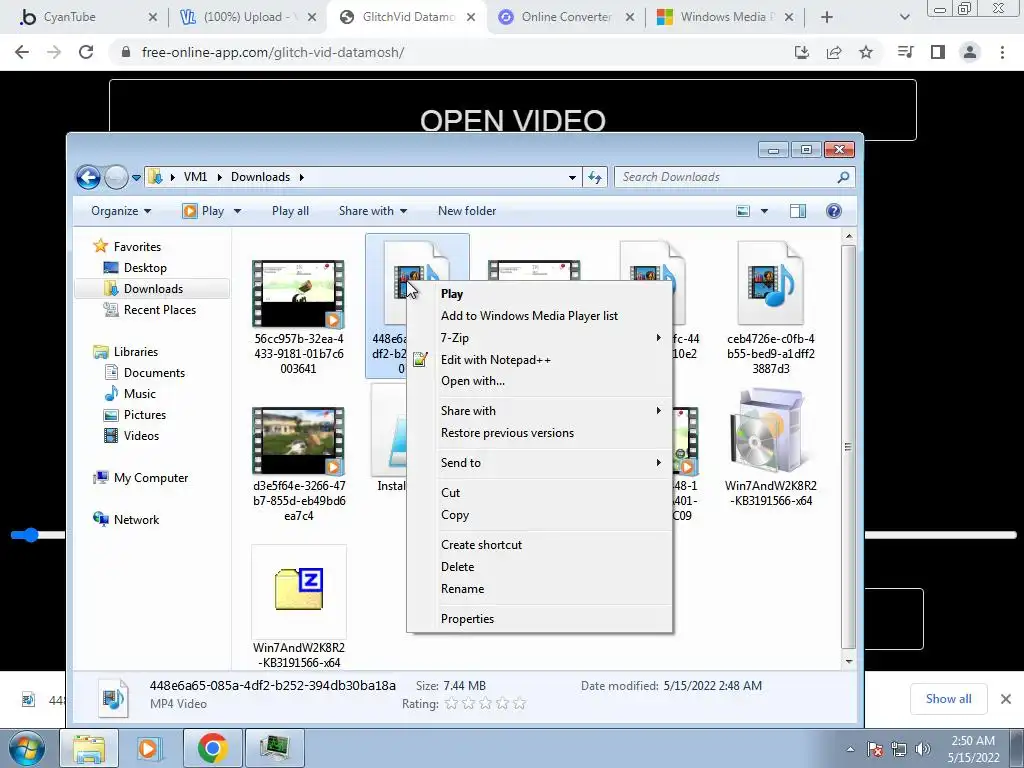Open the Send to submenu

[539, 463]
